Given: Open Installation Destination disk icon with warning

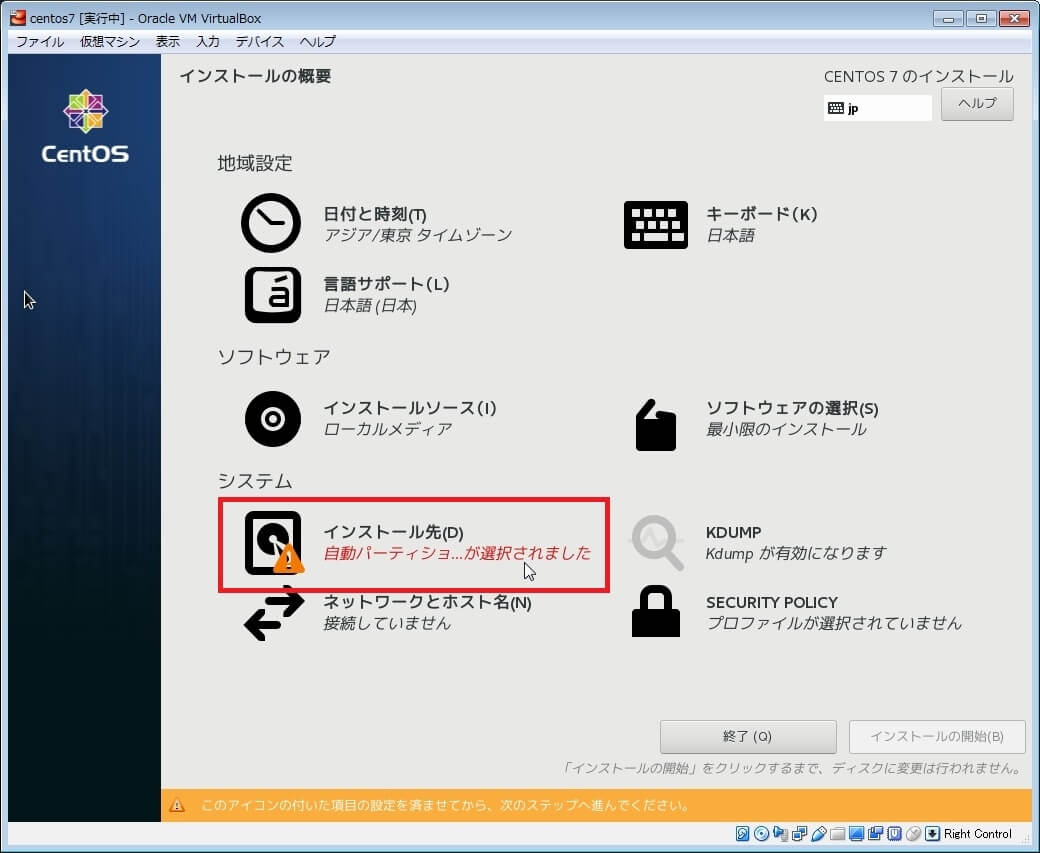Looking at the screenshot, I should click(273, 543).
